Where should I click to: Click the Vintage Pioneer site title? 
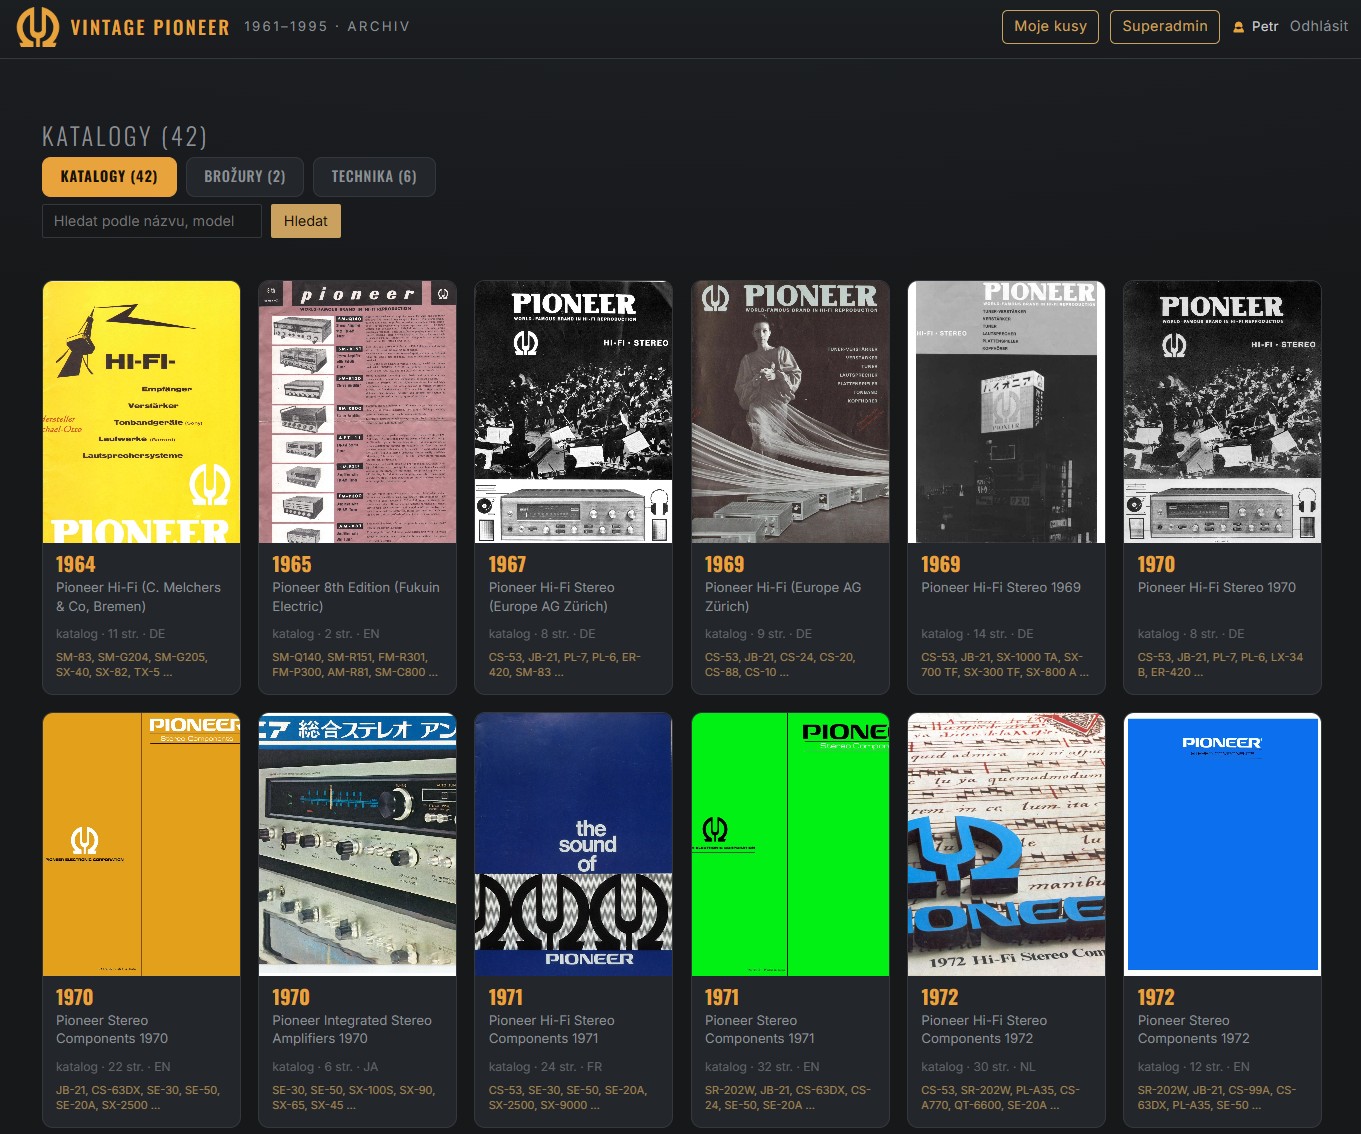click(x=150, y=27)
